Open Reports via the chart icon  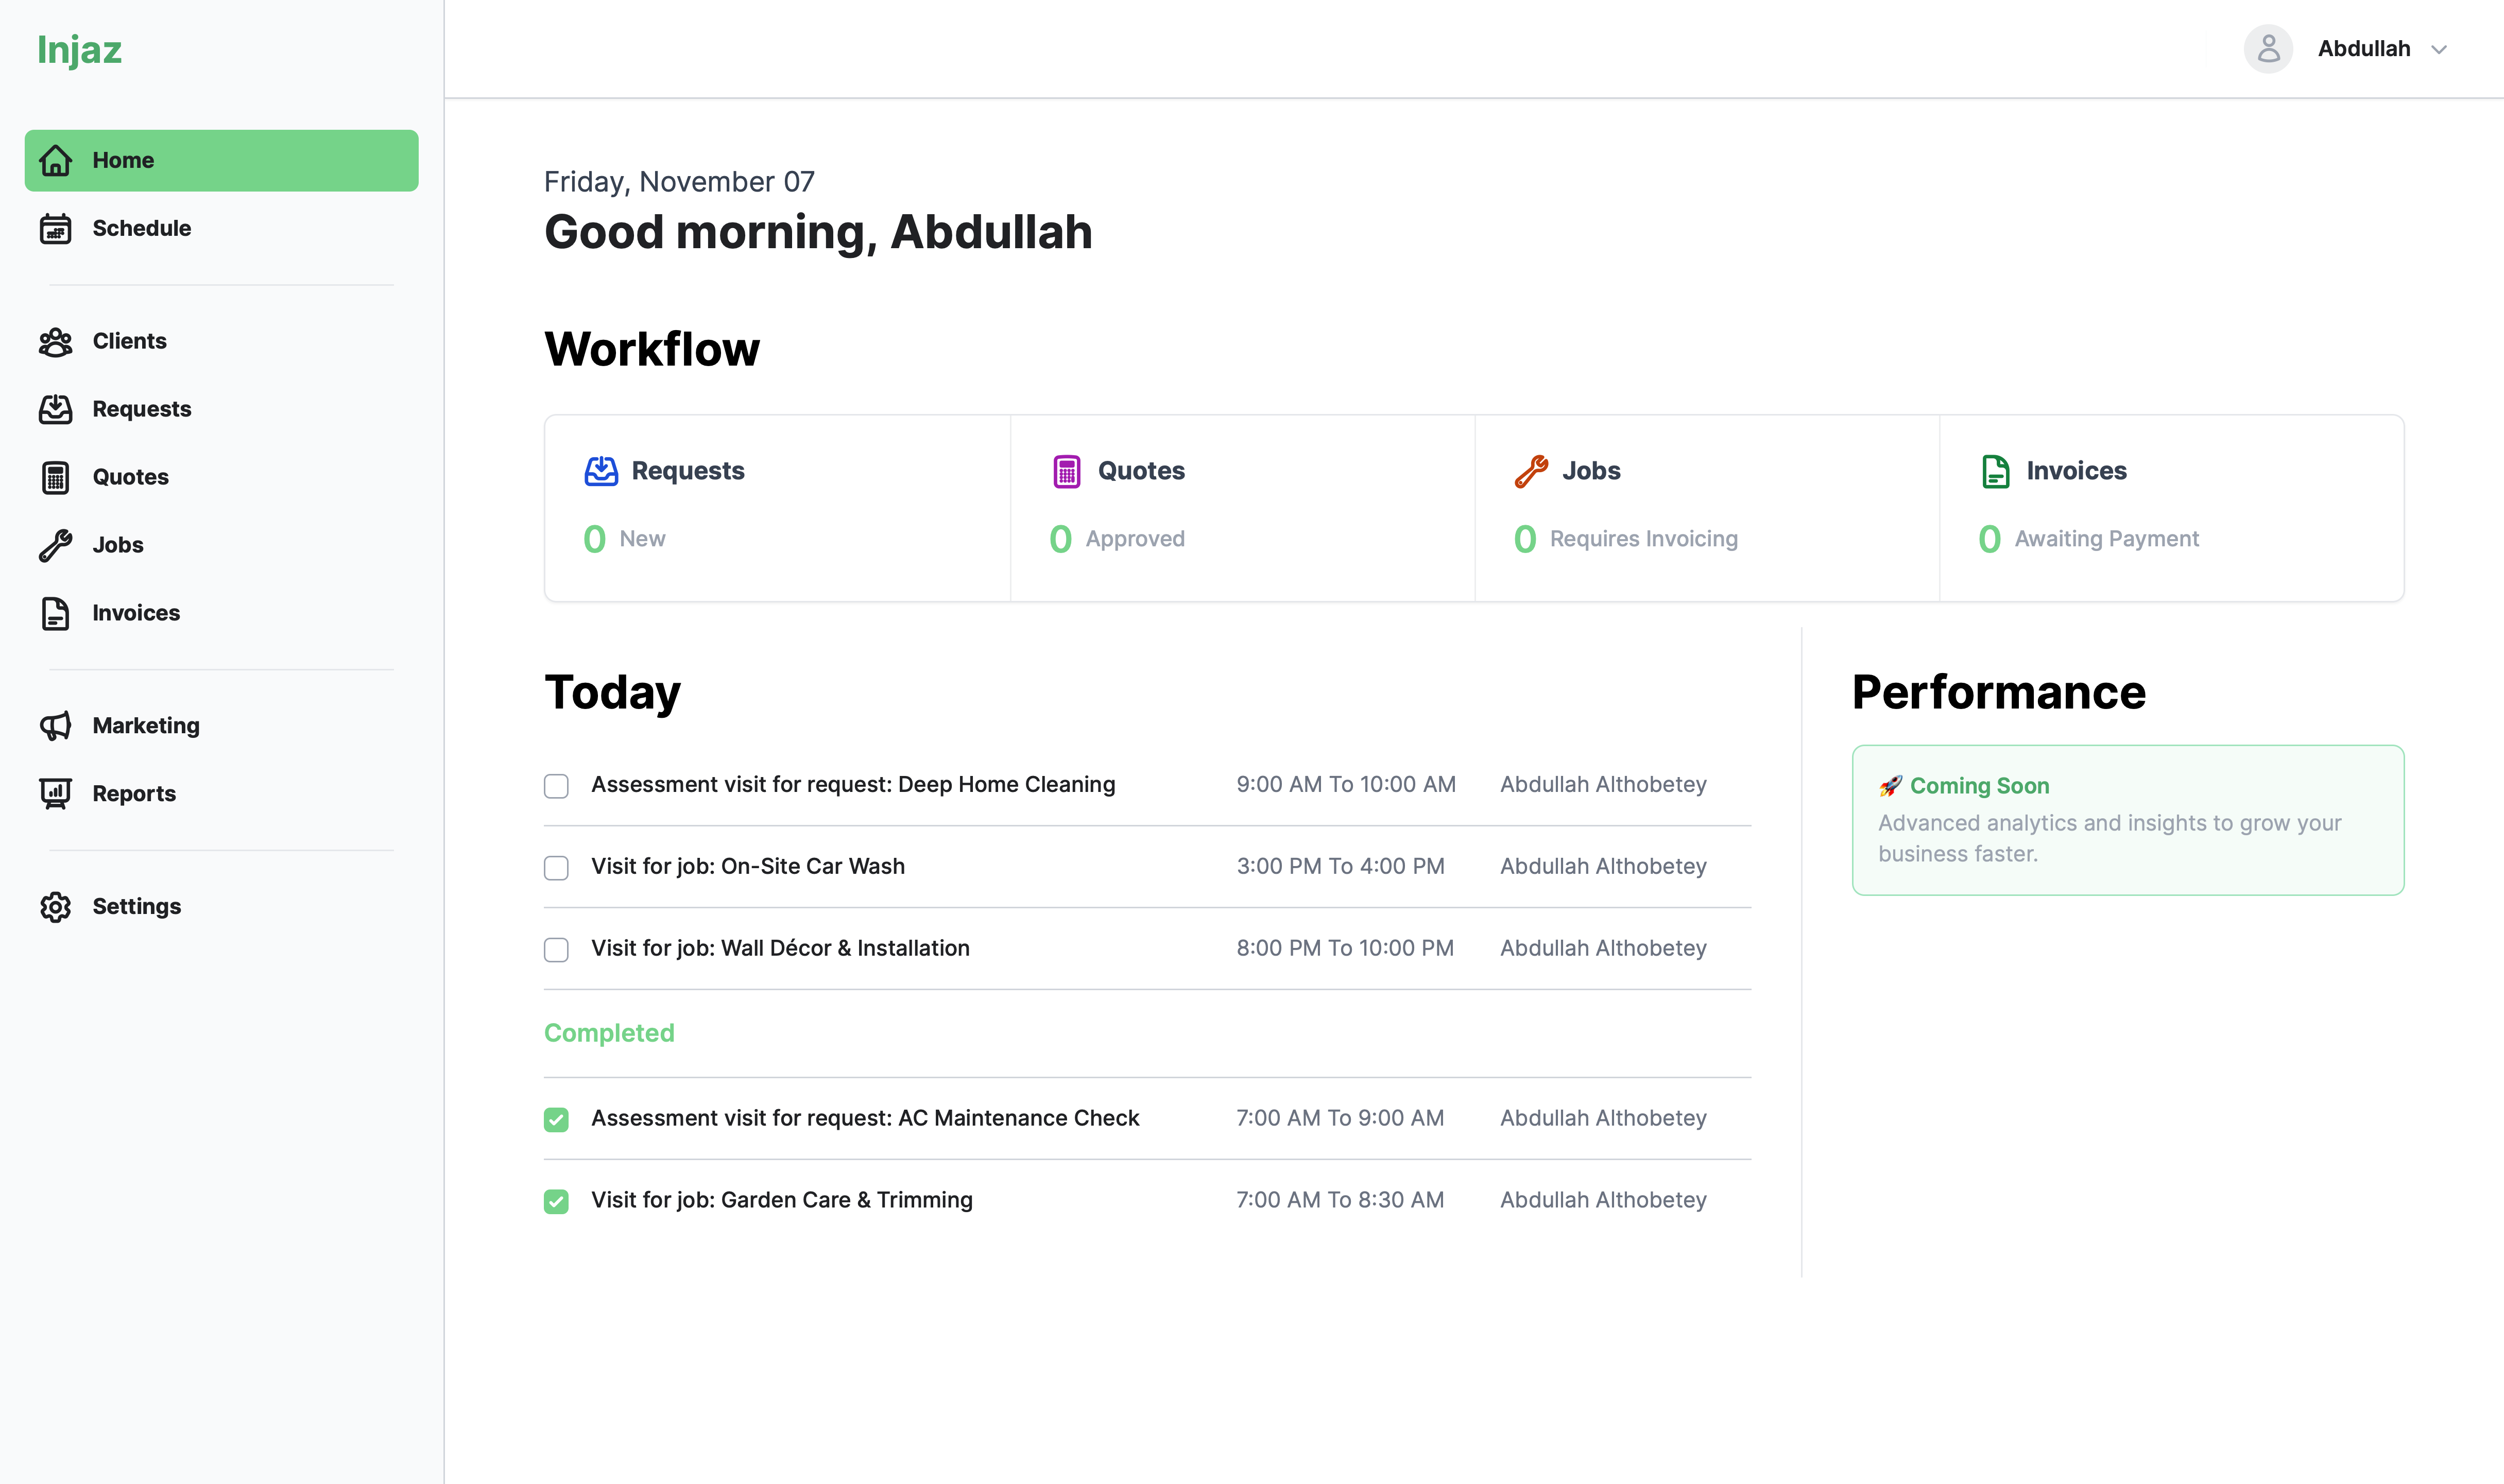(55, 793)
